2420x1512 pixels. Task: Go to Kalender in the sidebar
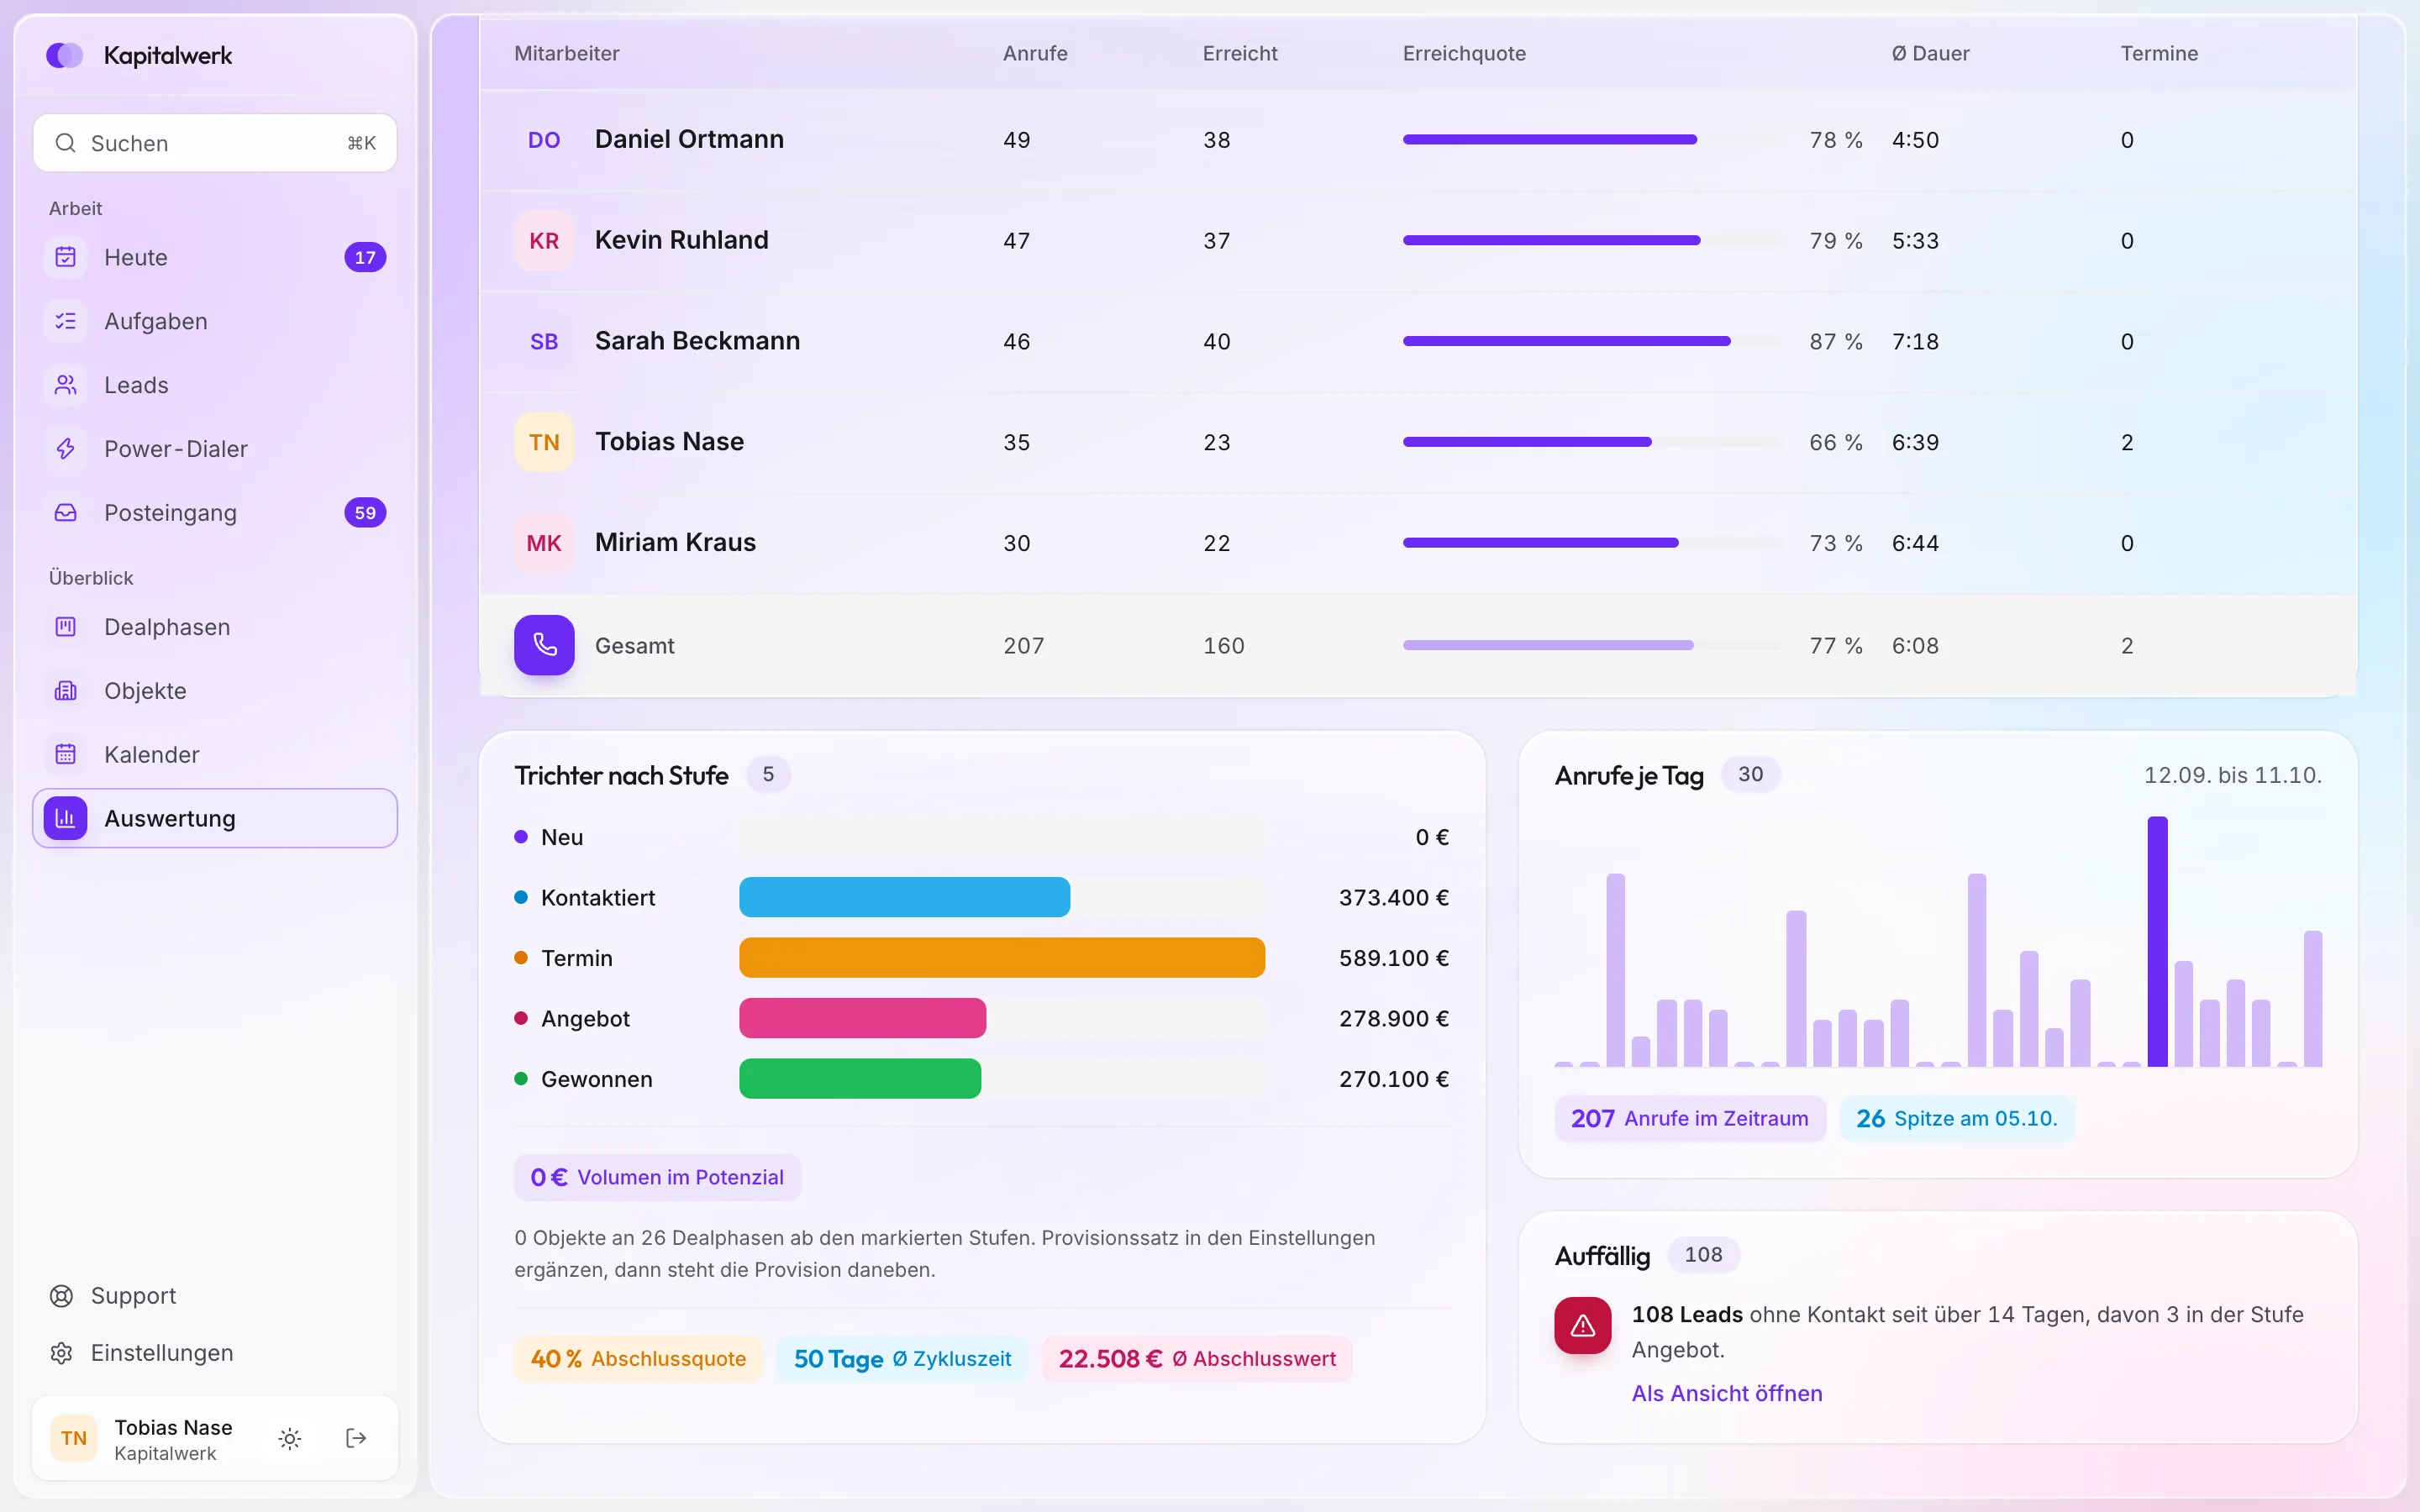(x=215, y=755)
